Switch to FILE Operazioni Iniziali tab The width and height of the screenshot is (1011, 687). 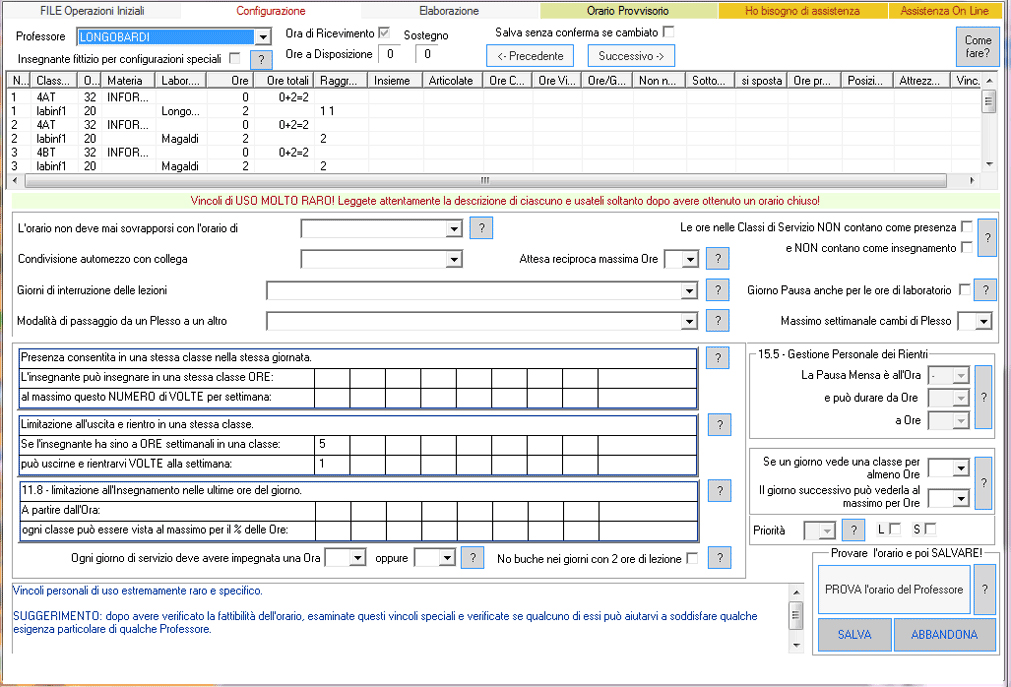[92, 11]
